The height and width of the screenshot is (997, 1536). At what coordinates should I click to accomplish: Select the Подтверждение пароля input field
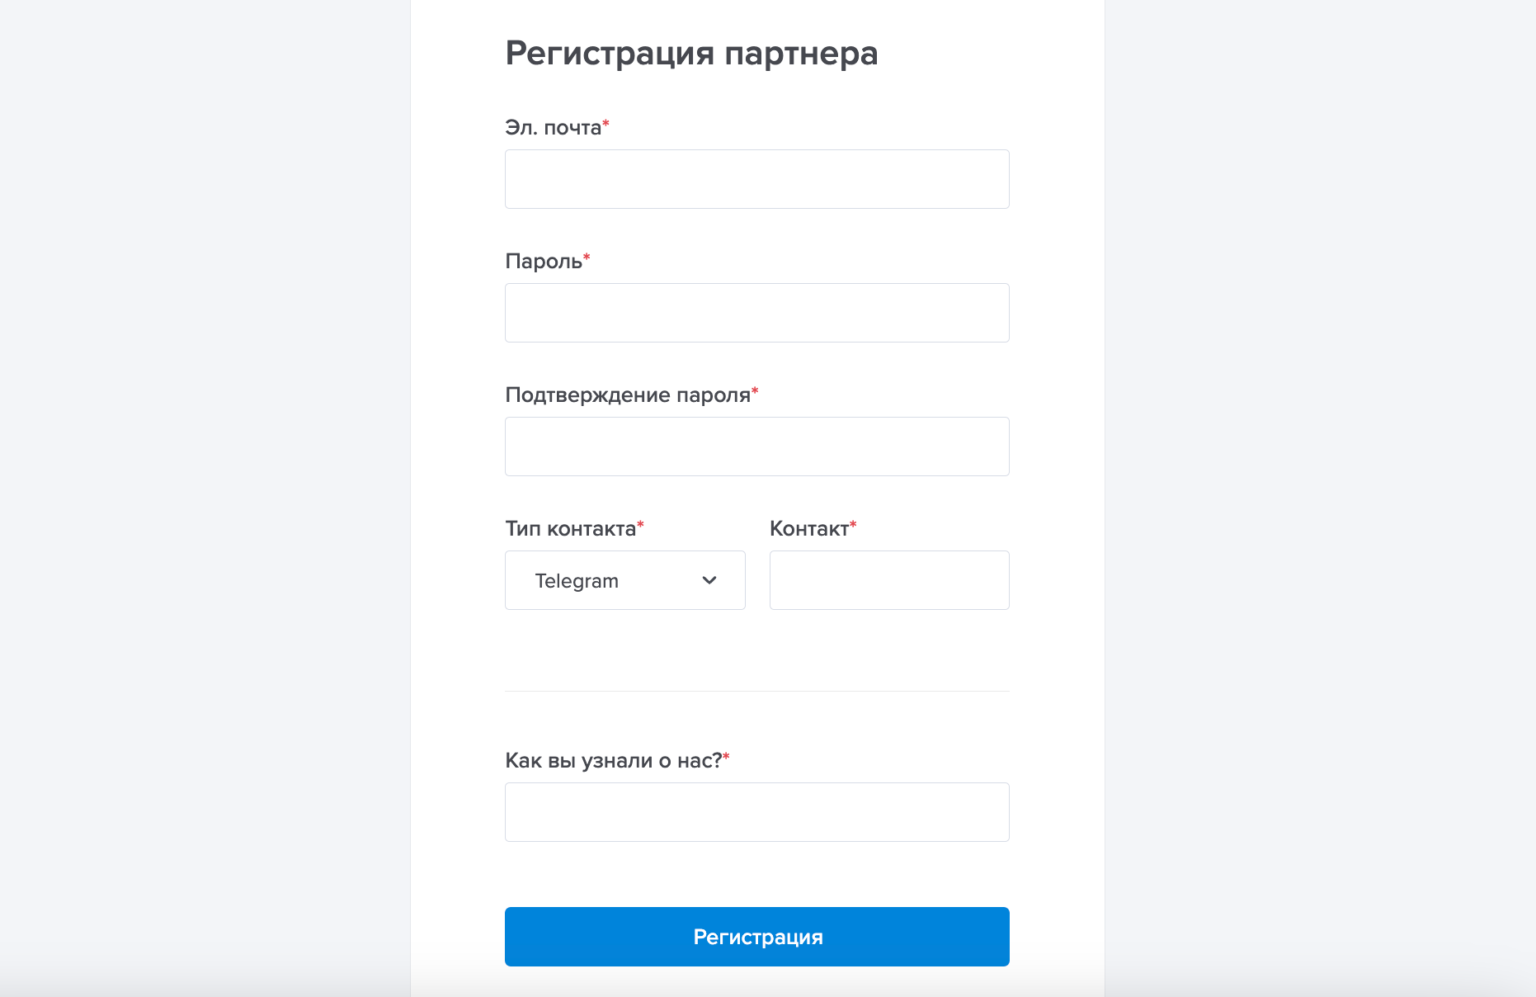[756, 446]
